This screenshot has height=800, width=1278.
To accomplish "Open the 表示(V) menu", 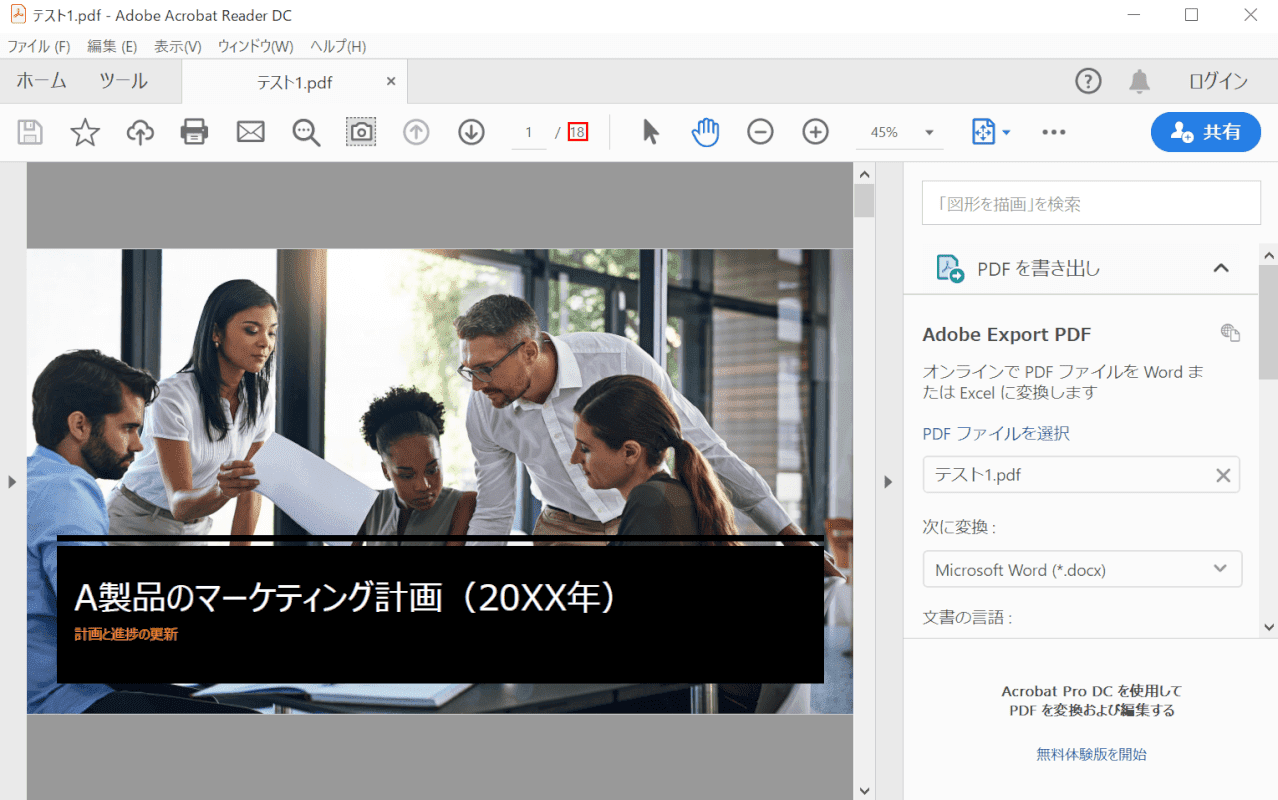I will click(178, 46).
